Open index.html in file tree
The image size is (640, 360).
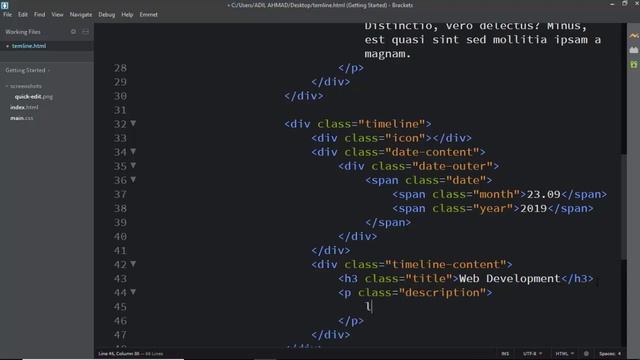point(24,107)
